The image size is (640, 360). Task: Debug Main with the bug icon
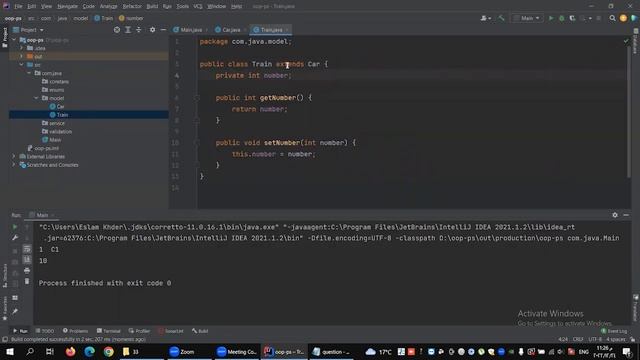click(562, 18)
